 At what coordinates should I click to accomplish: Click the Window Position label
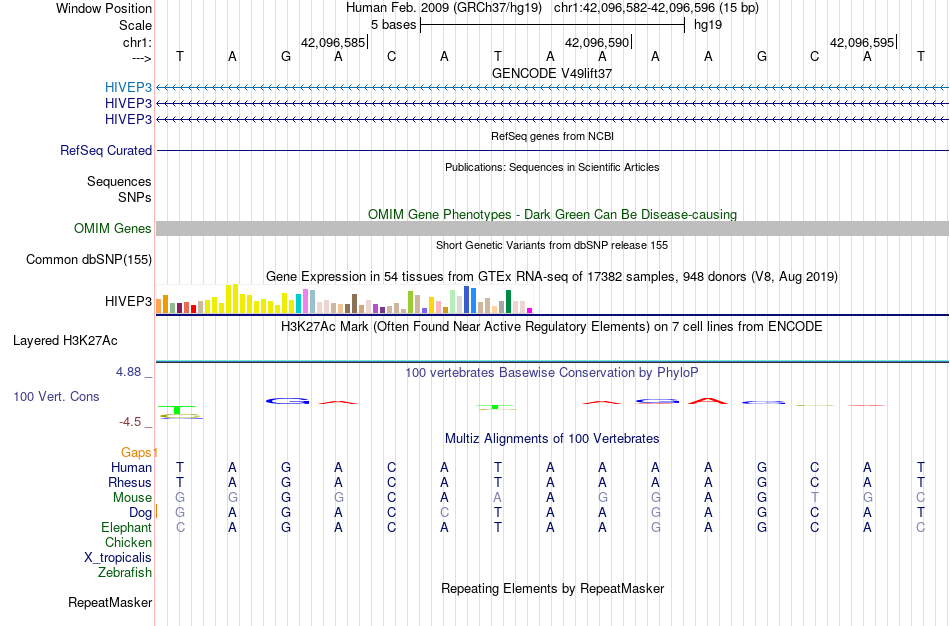pos(104,8)
